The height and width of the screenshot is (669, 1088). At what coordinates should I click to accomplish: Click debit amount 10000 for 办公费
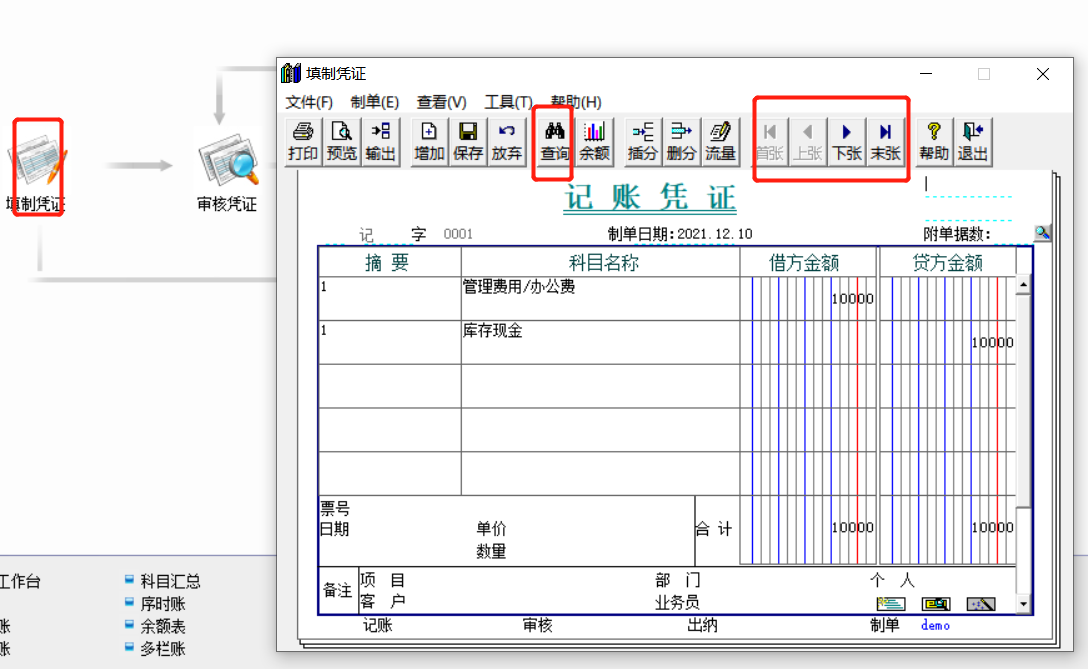pos(852,299)
